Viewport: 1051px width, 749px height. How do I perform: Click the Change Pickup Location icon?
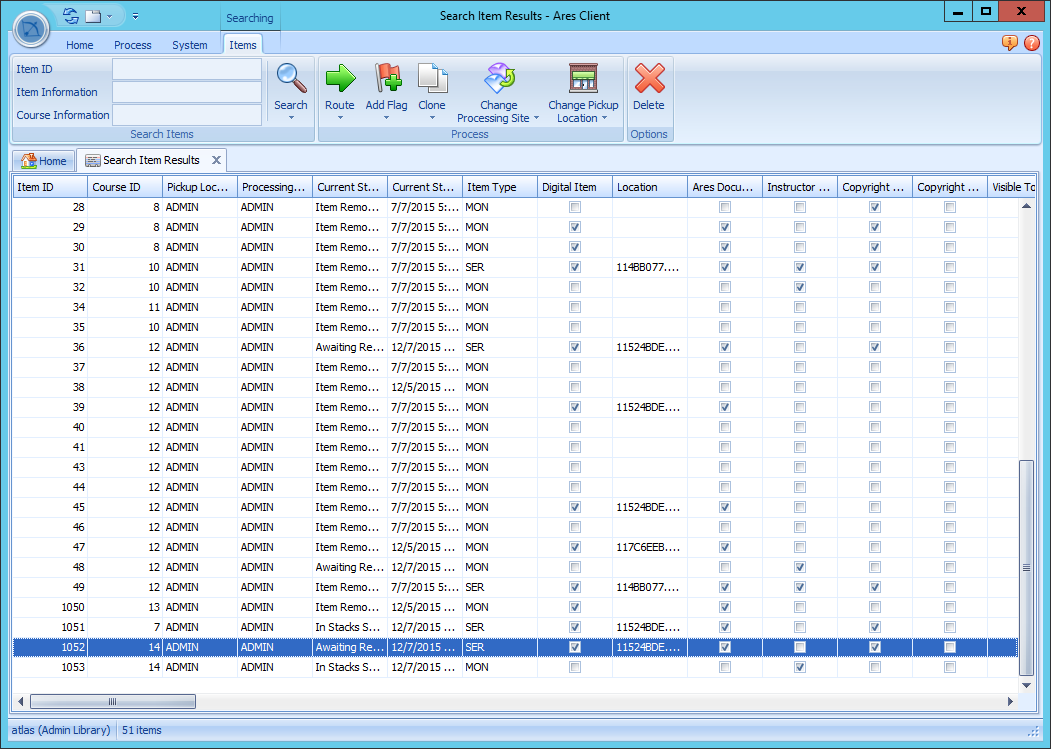[x=582, y=78]
